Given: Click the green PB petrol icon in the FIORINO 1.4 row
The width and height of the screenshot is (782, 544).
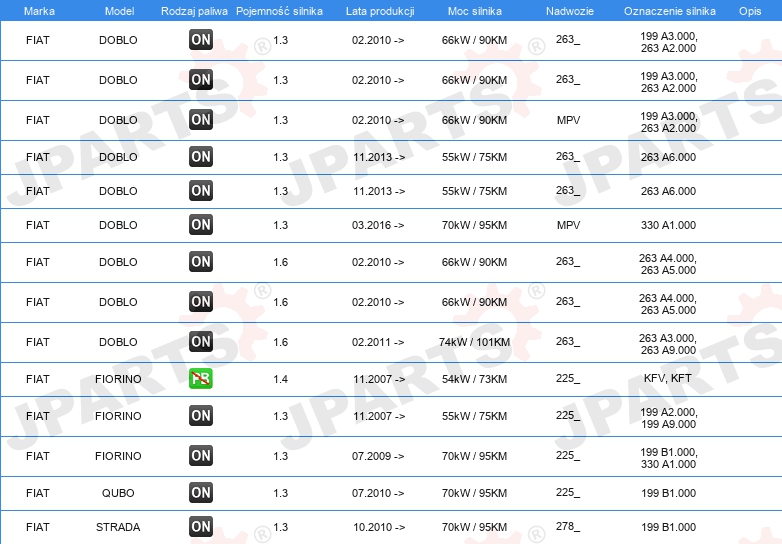Looking at the screenshot, I should 201,379.
